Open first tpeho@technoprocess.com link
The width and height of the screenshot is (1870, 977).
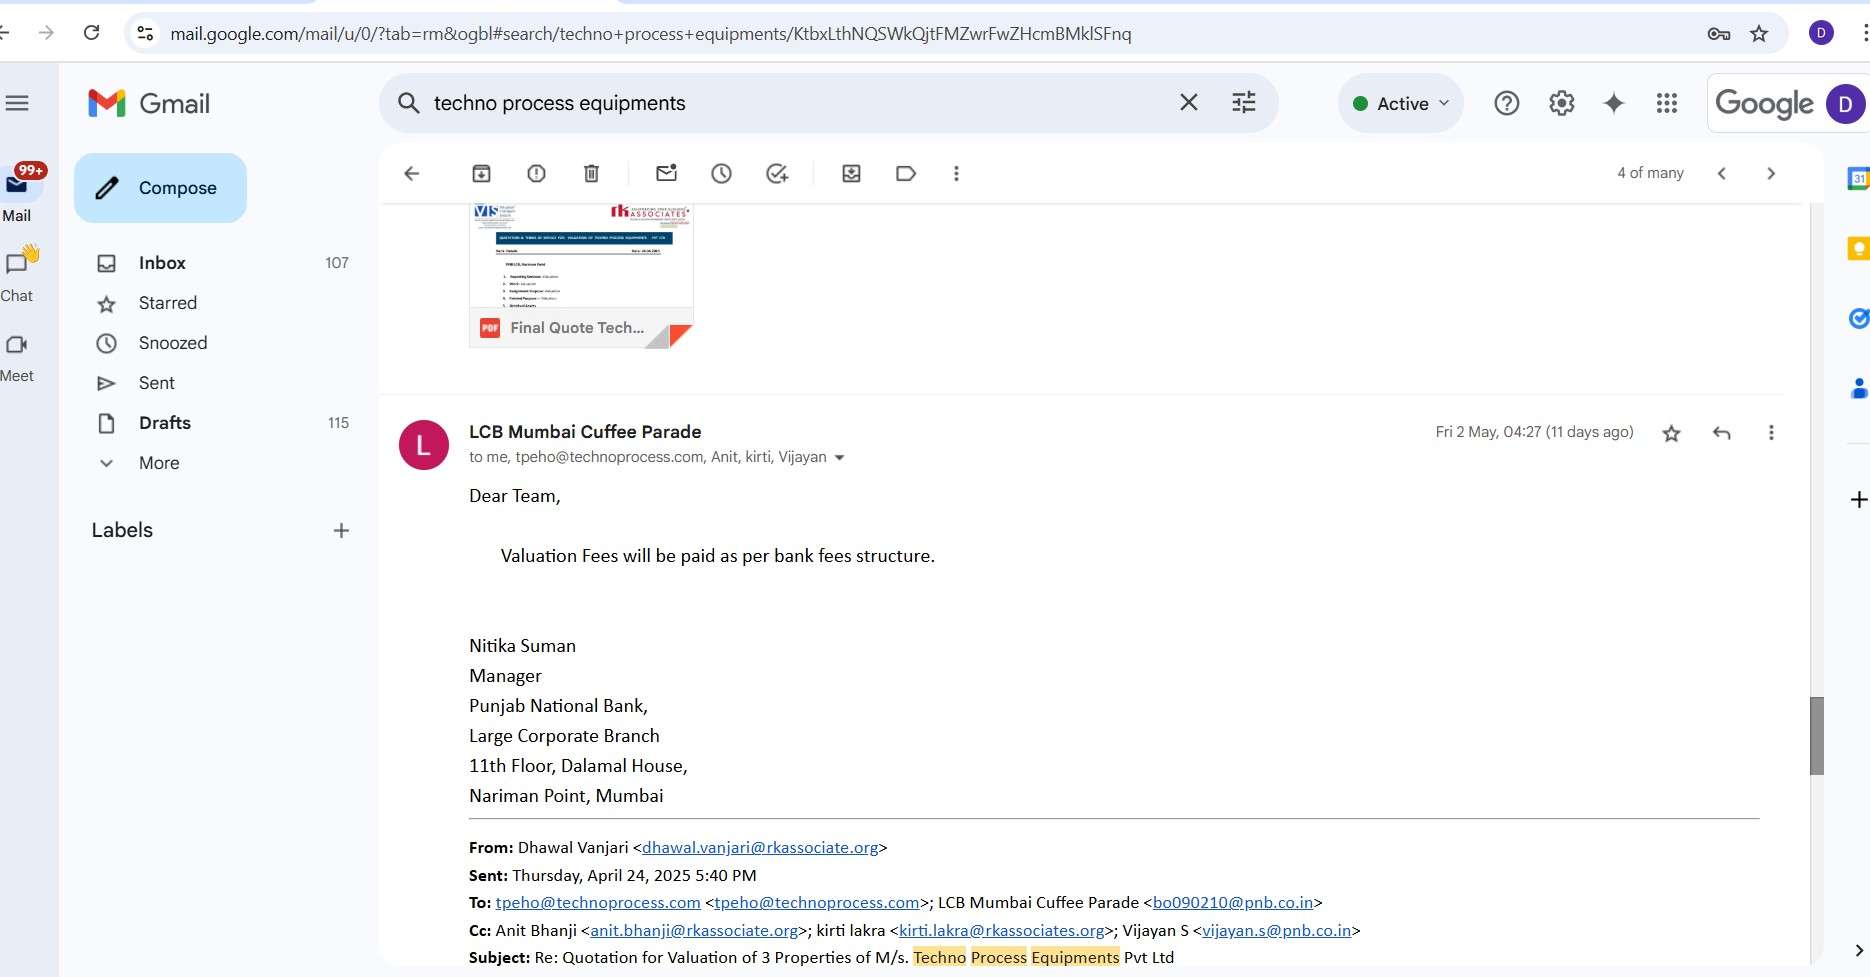[x=598, y=902]
